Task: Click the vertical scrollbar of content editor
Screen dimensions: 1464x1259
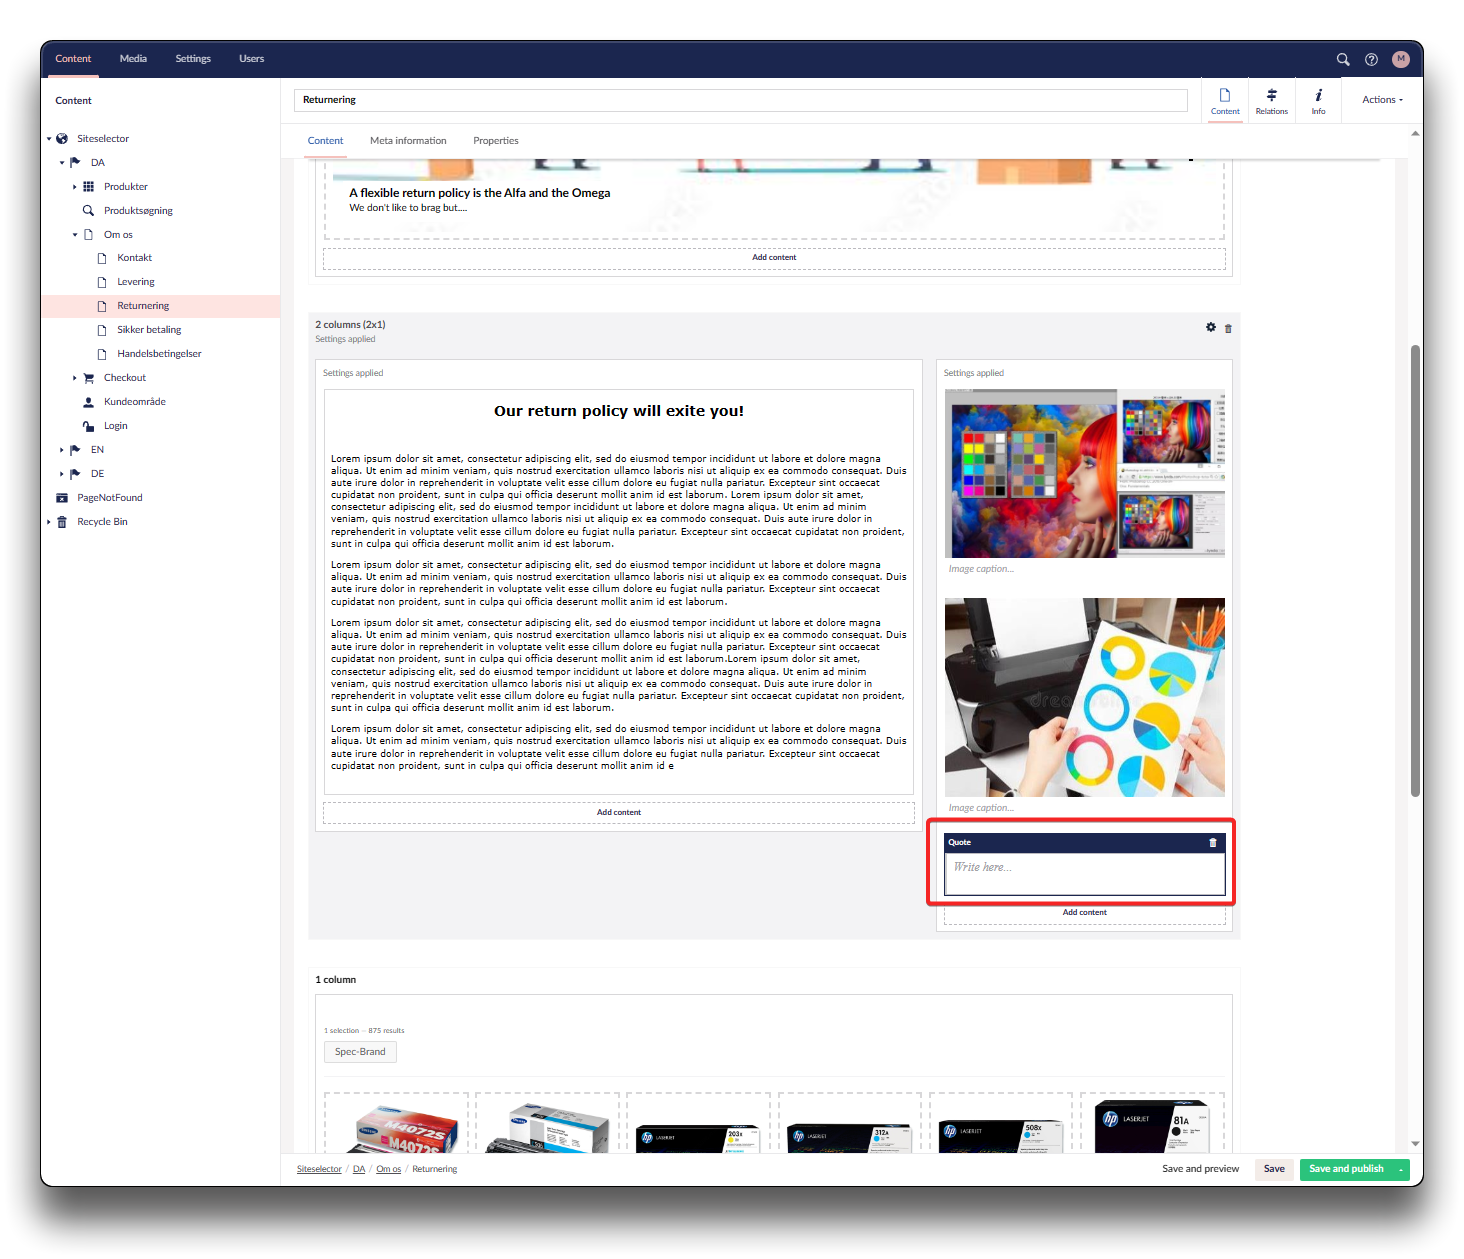Action: coord(1415,570)
